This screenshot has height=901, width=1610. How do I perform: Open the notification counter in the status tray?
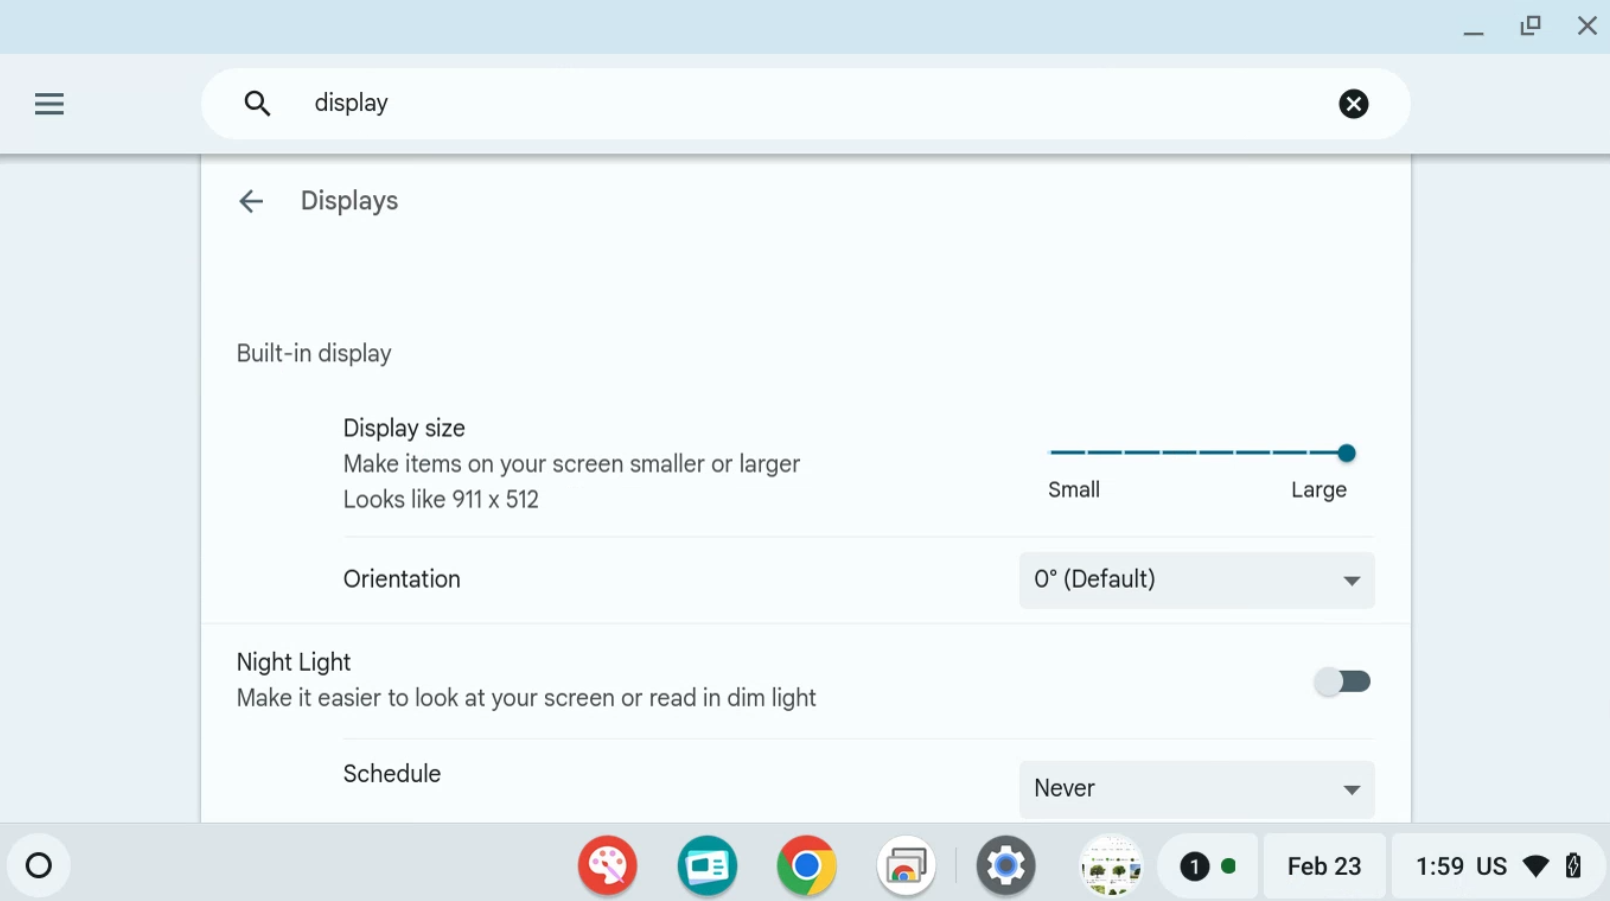click(x=1196, y=866)
